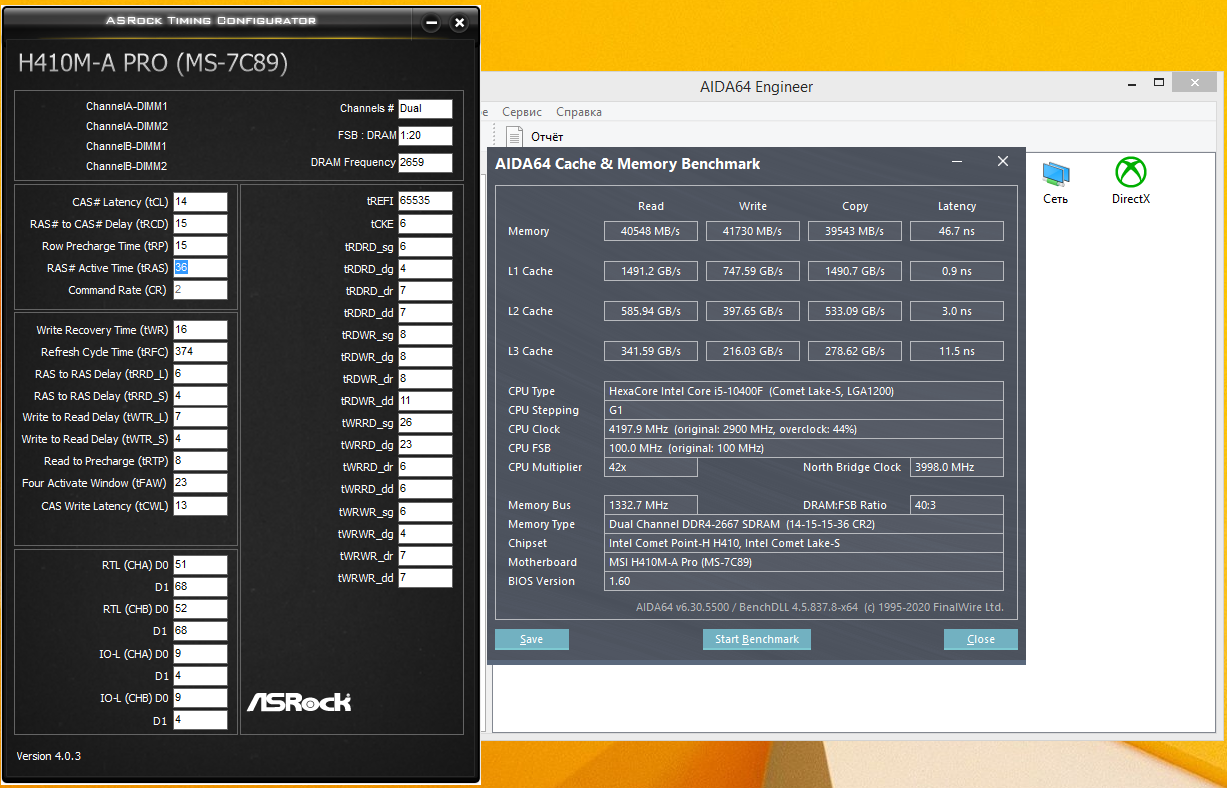Click Start Benchmark button
Screen dimensions: 1227x788
pos(757,639)
